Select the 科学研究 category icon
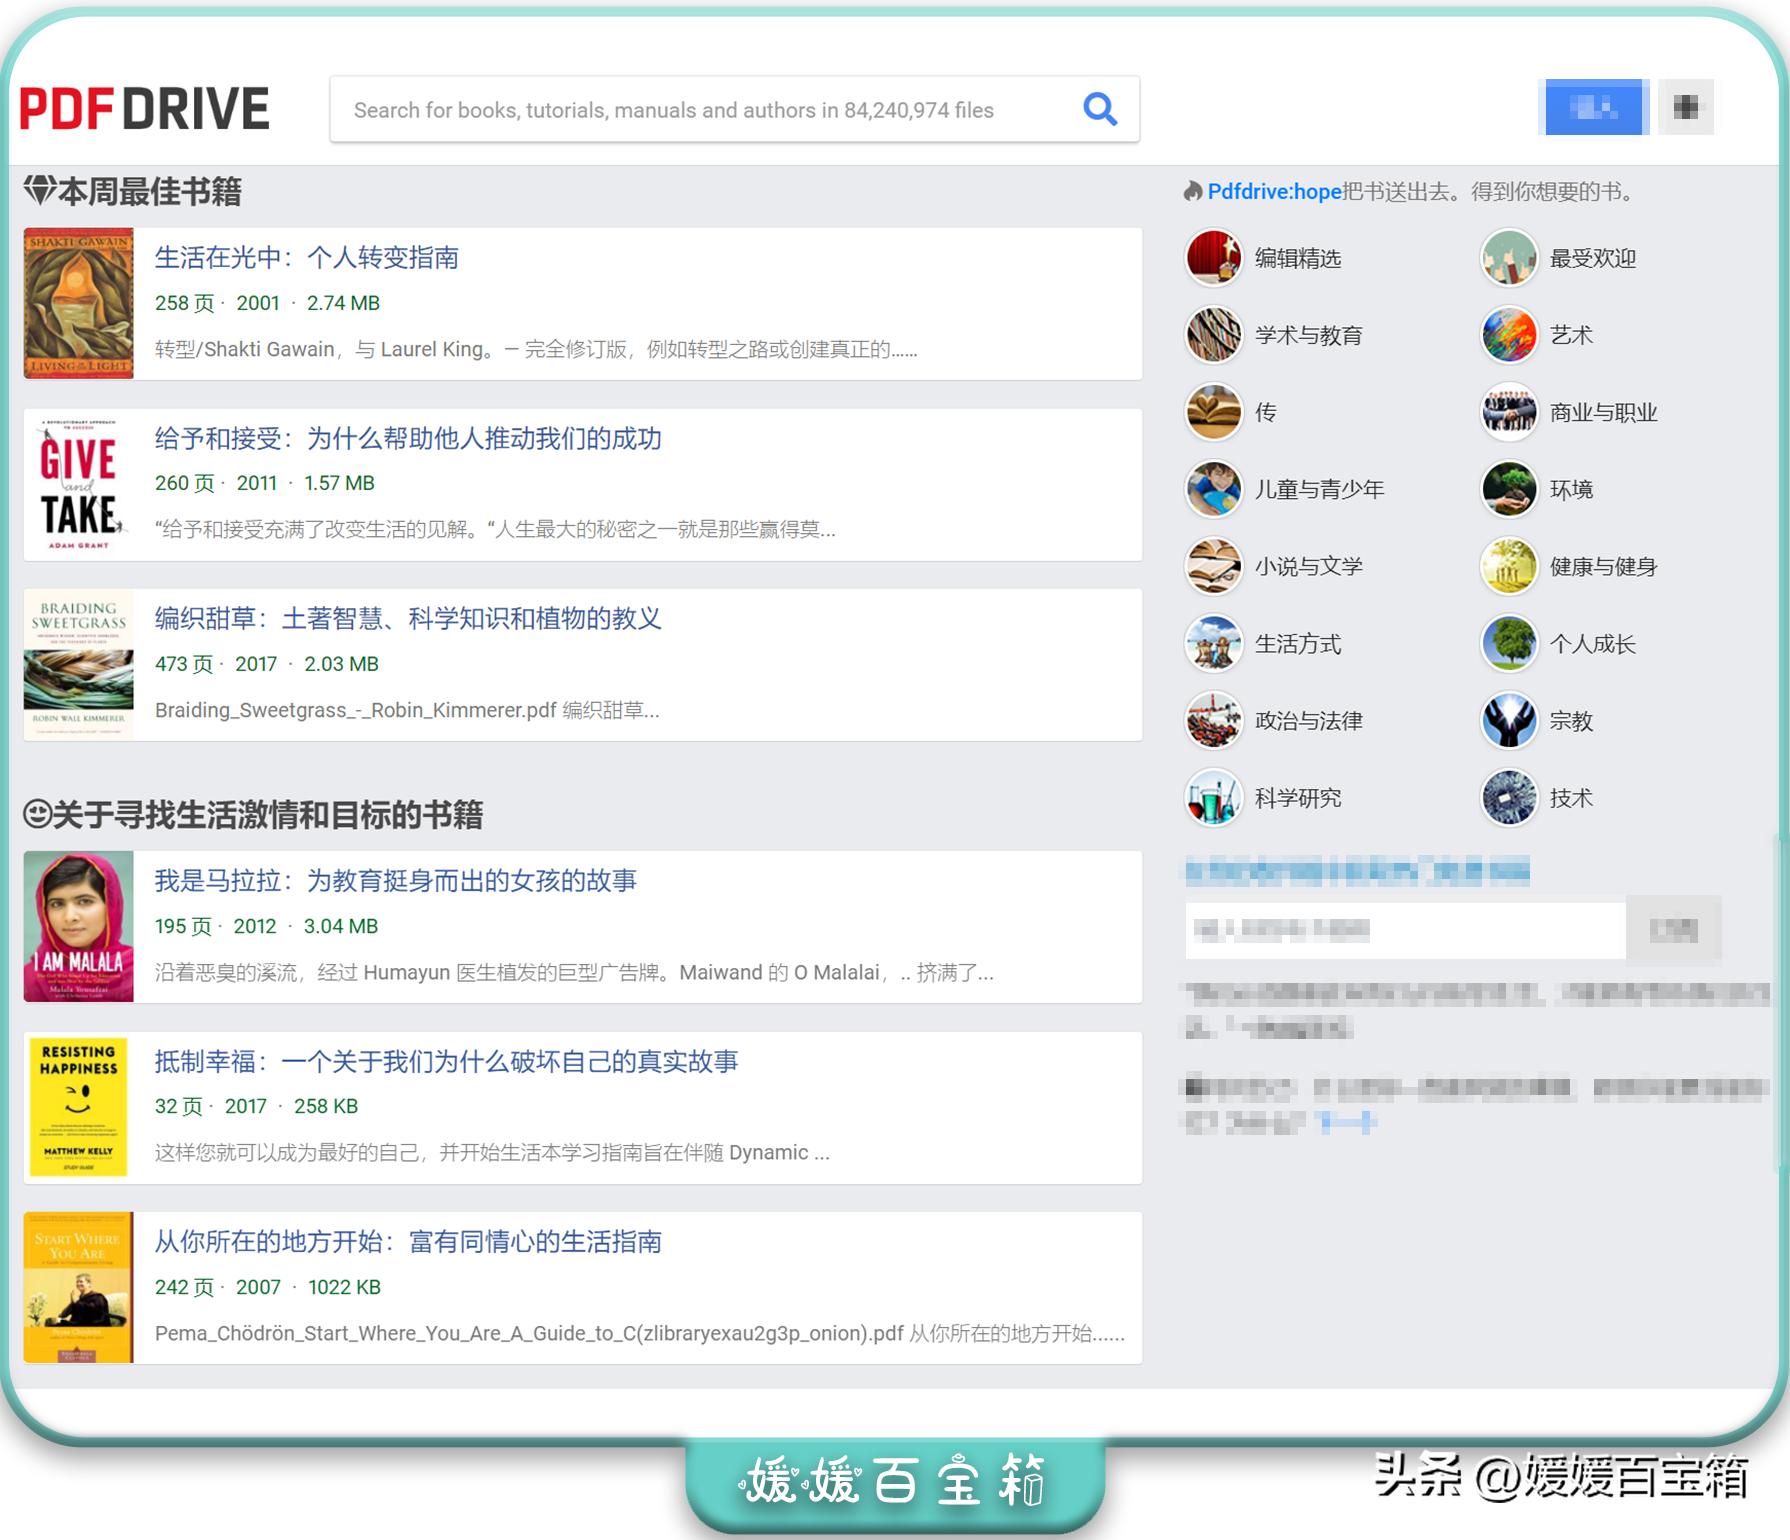This screenshot has height=1540, width=1790. [x=1213, y=798]
